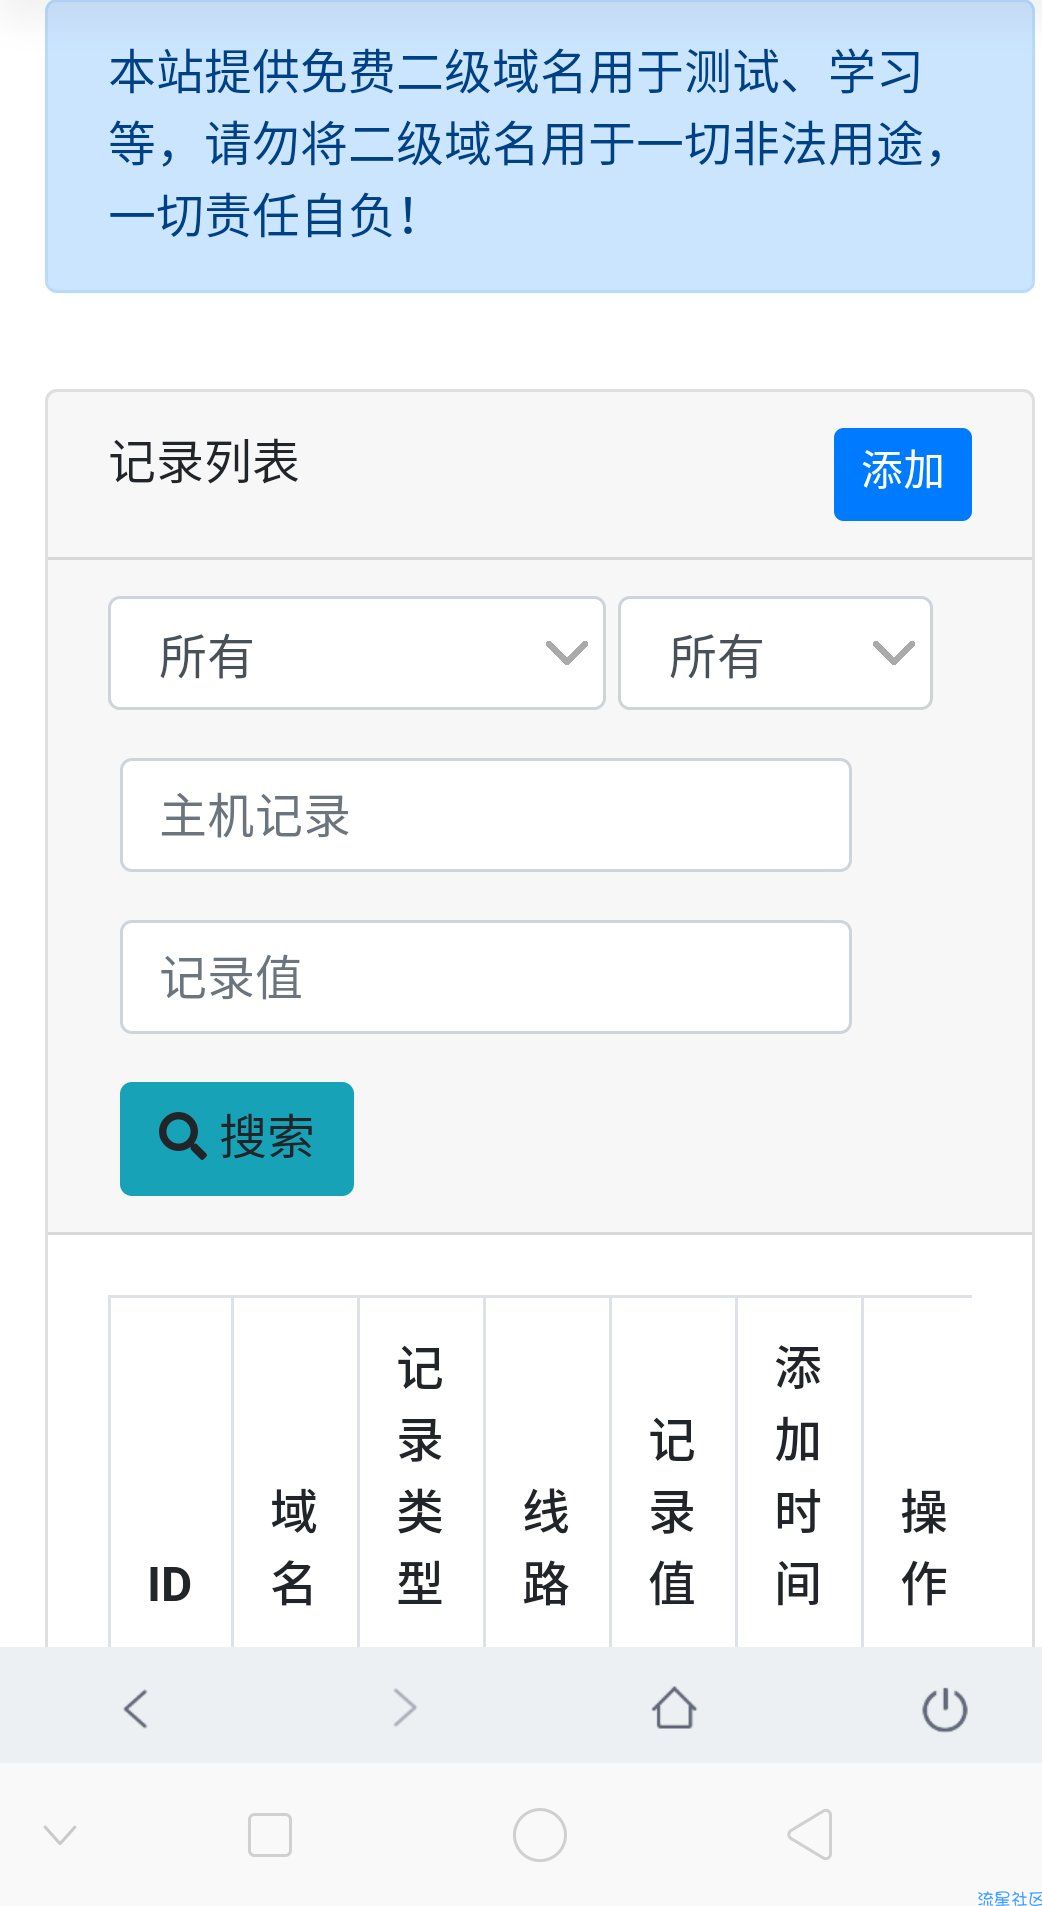Click the magnifier icon on search button
The height and width of the screenshot is (1906, 1042).
point(182,1137)
